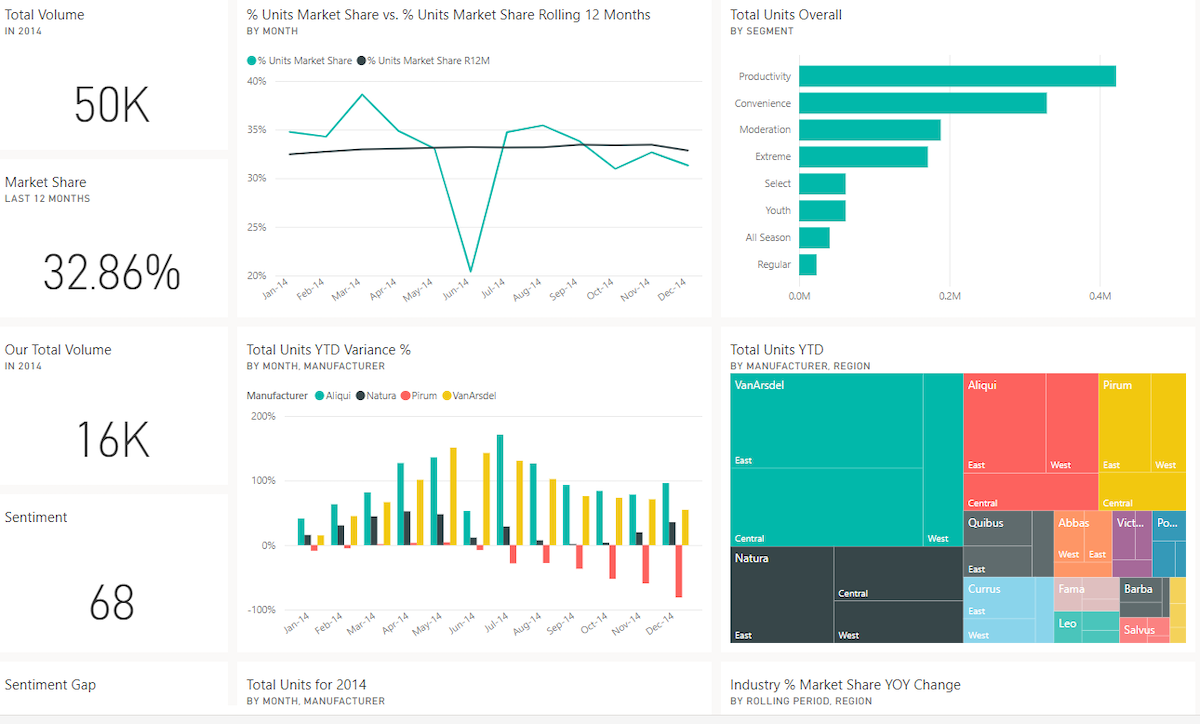Click the Natura legend color marker
Screen dimensions: 1200x724
click(x=360, y=395)
